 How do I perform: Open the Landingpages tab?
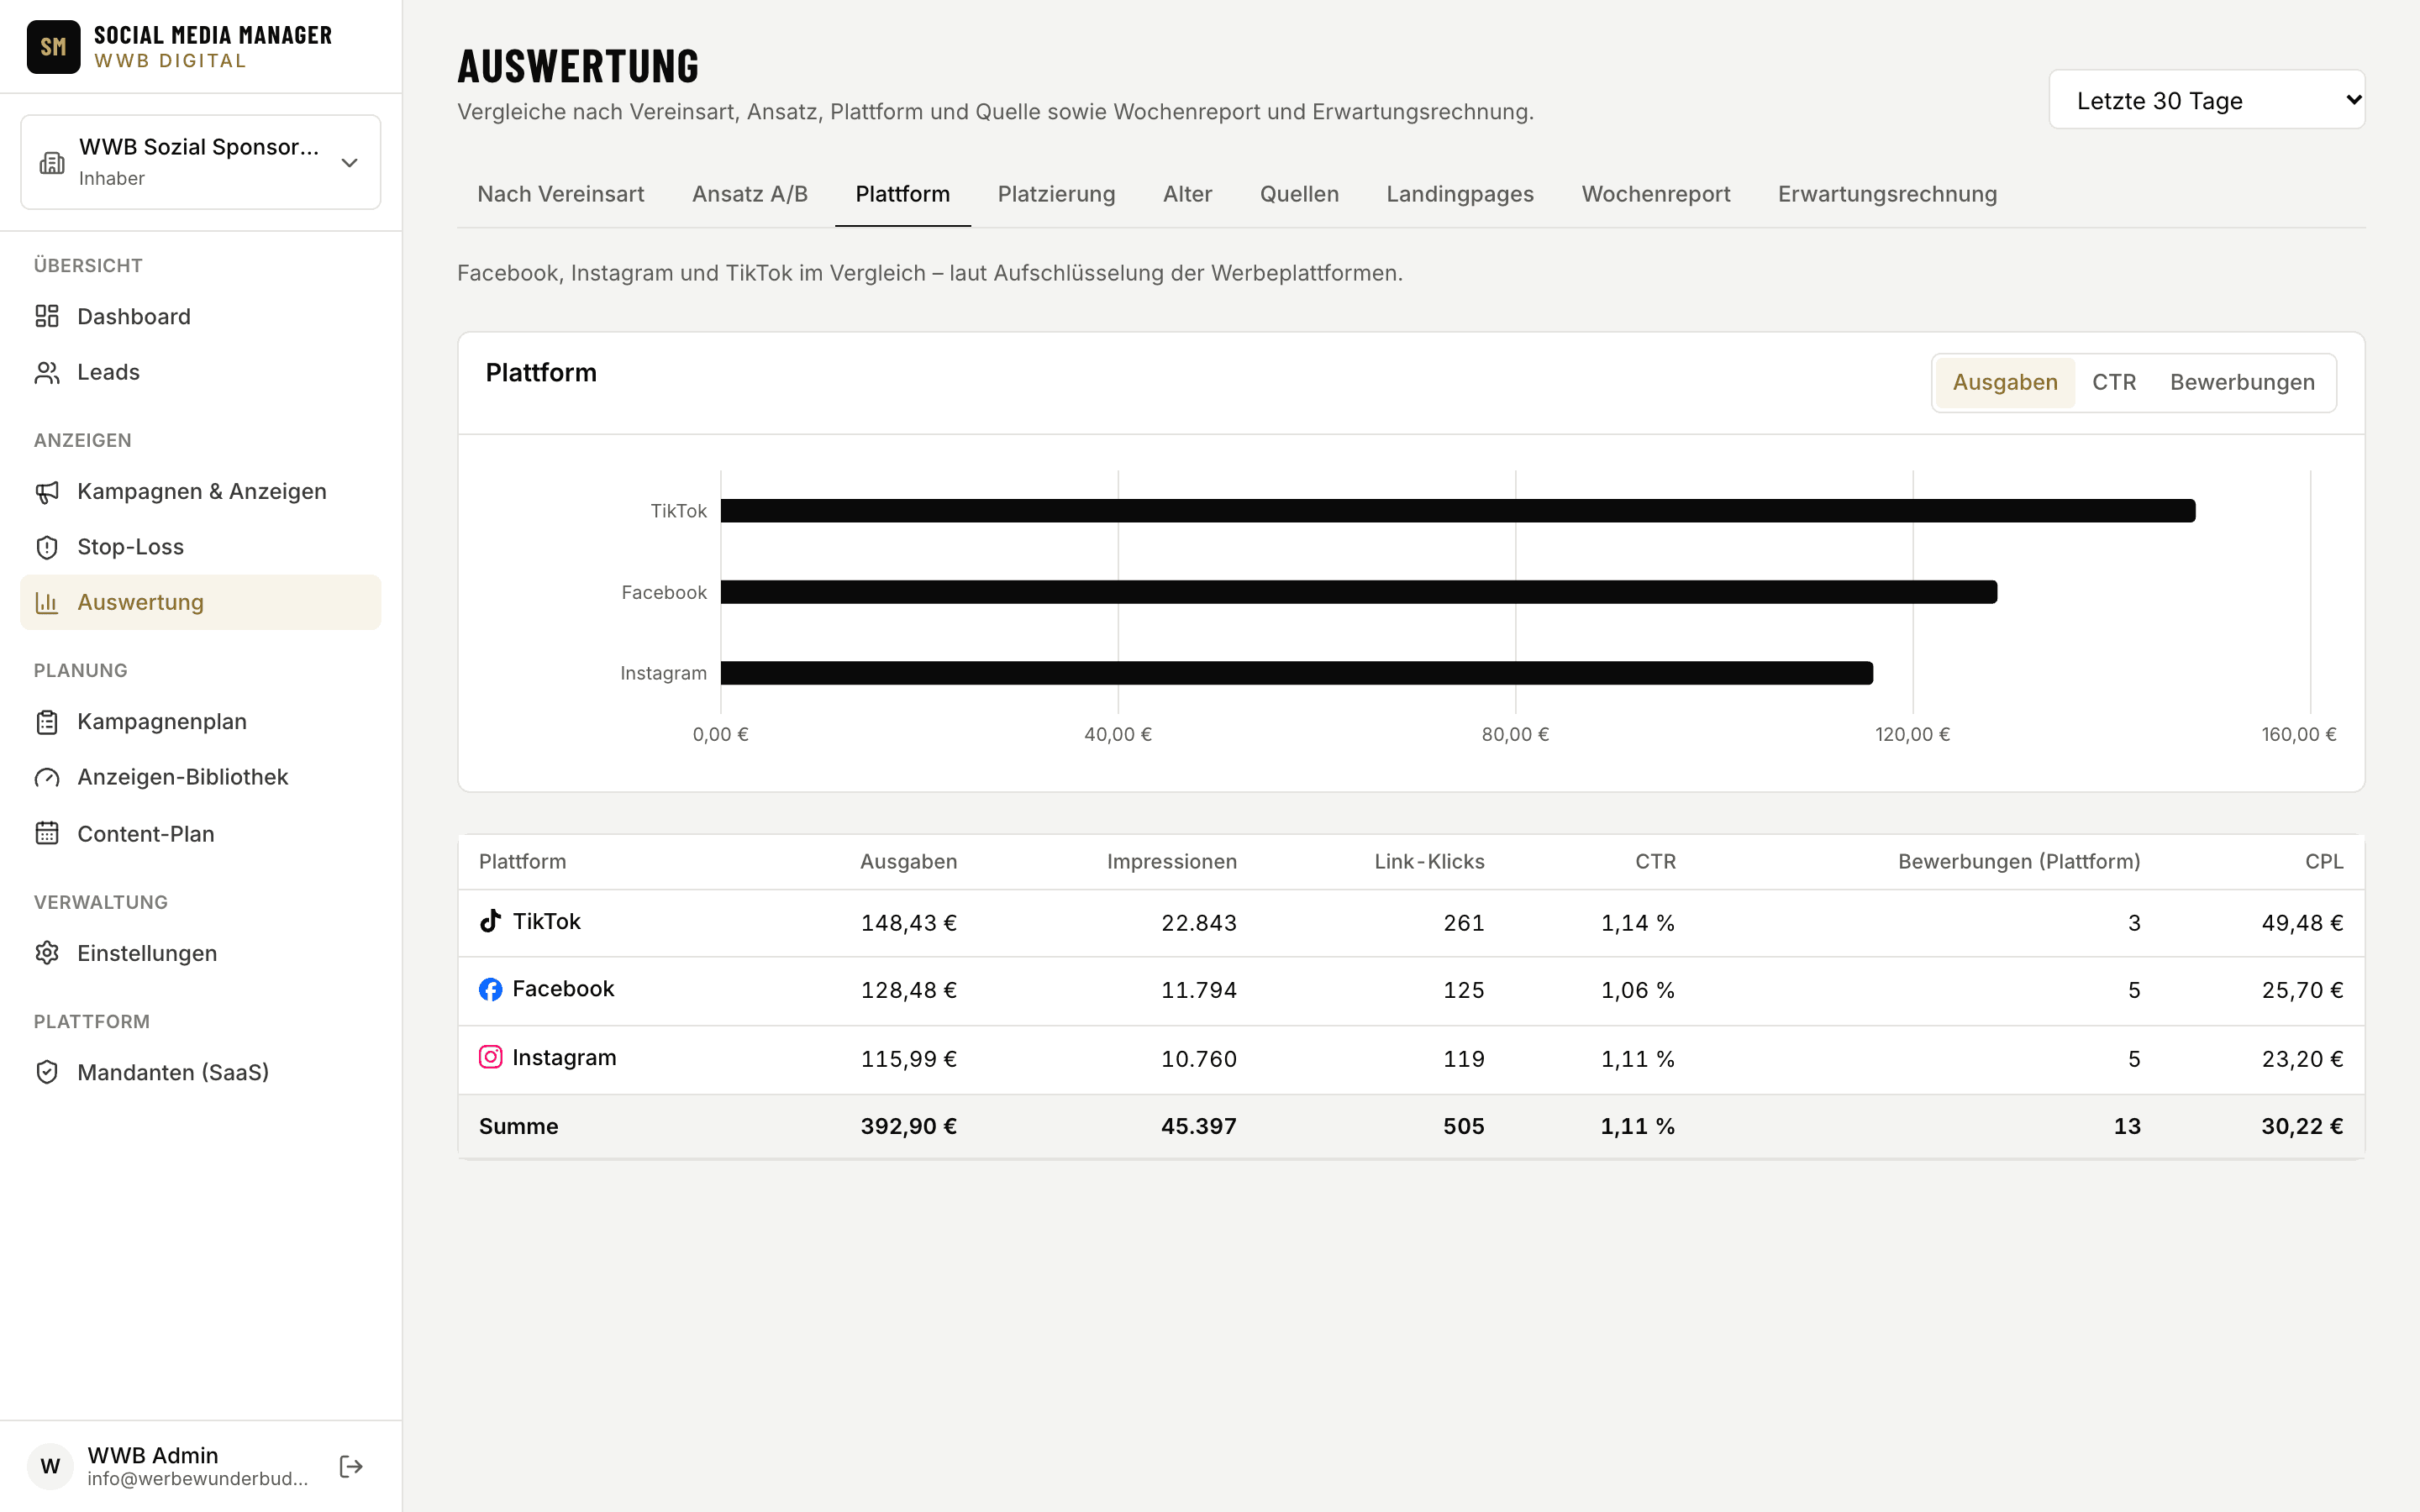pos(1459,194)
